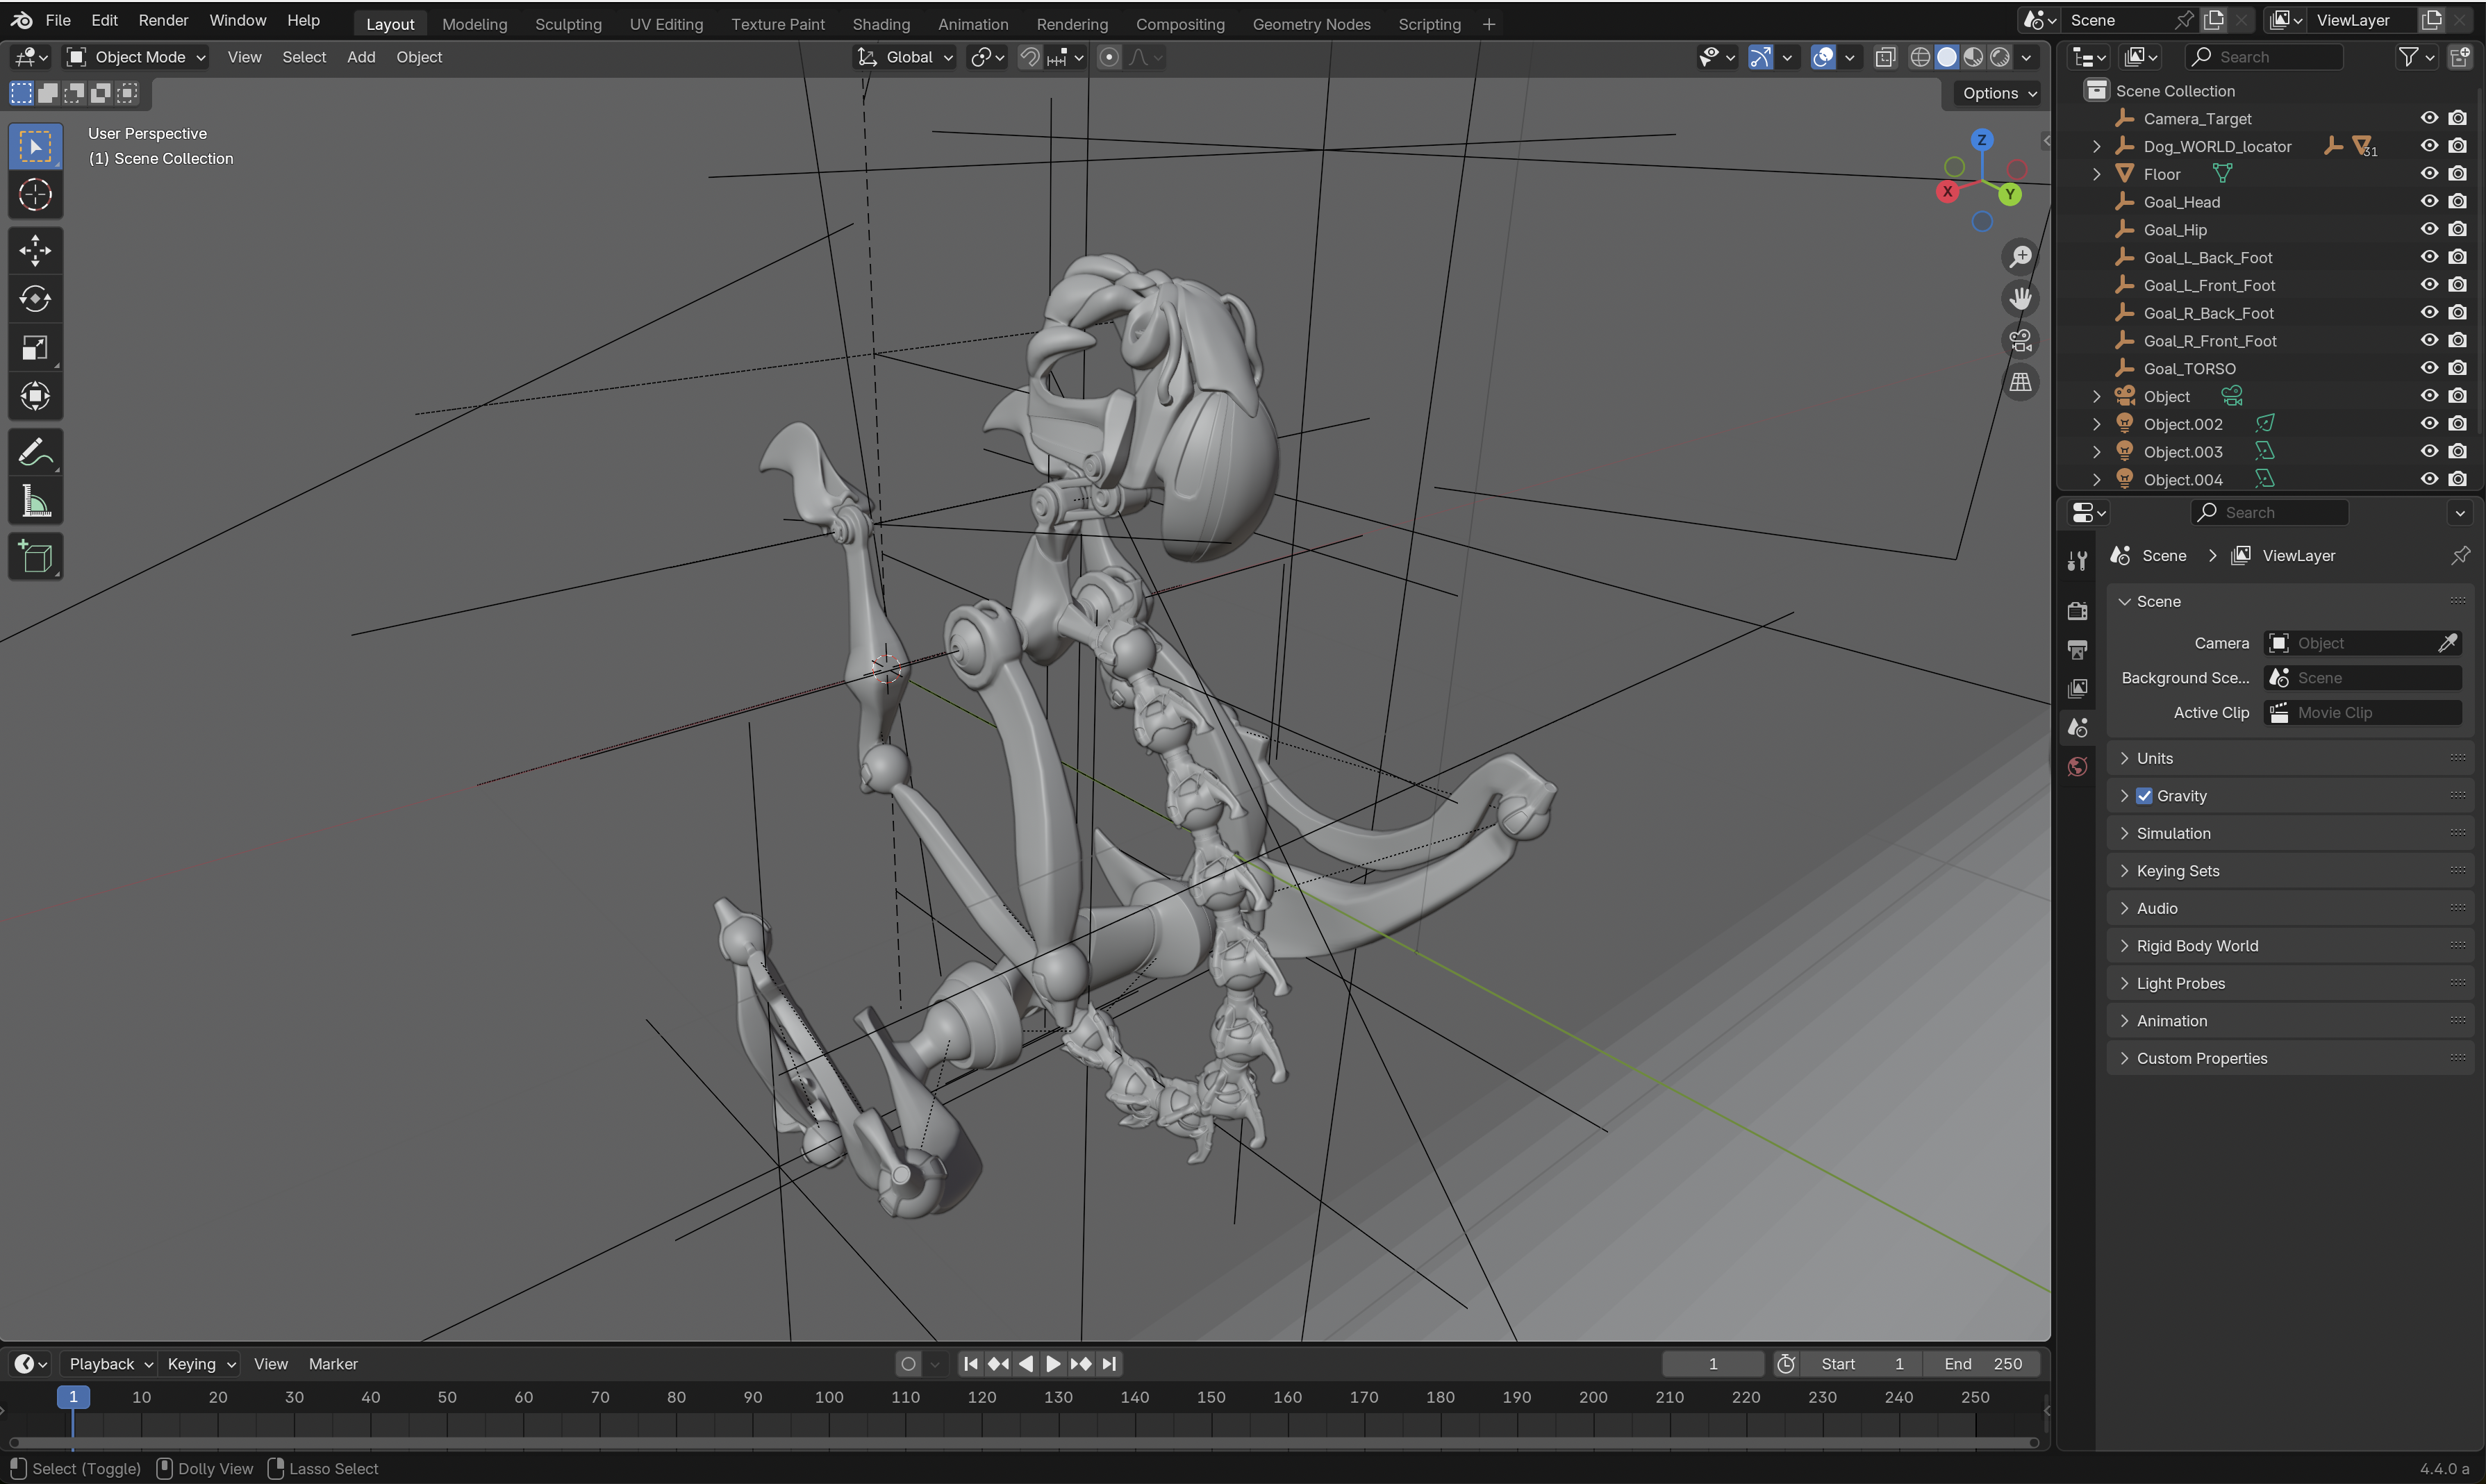Select the Measure tool
Viewport: 2486px width, 1484px height.
point(35,502)
